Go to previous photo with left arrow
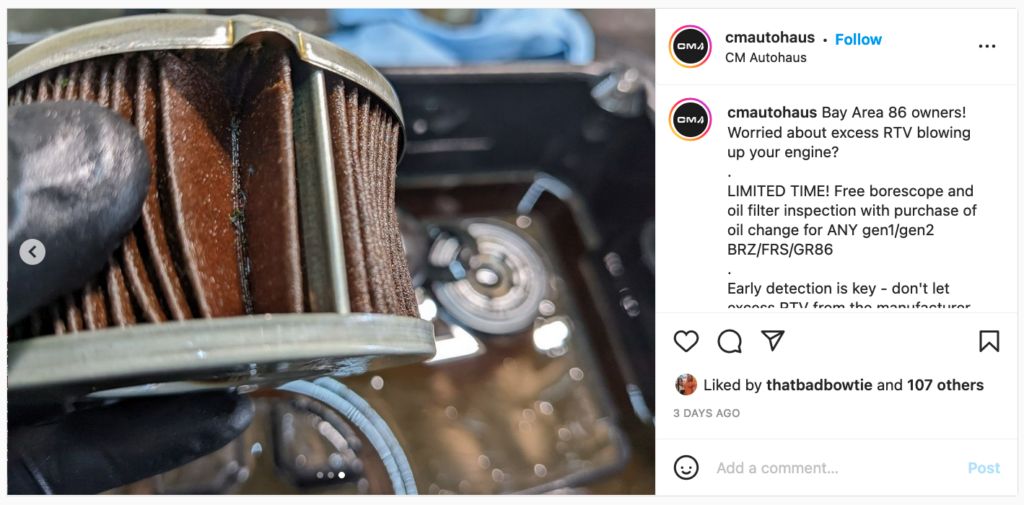Viewport: 1024px width, 505px height. pyautogui.click(x=33, y=252)
